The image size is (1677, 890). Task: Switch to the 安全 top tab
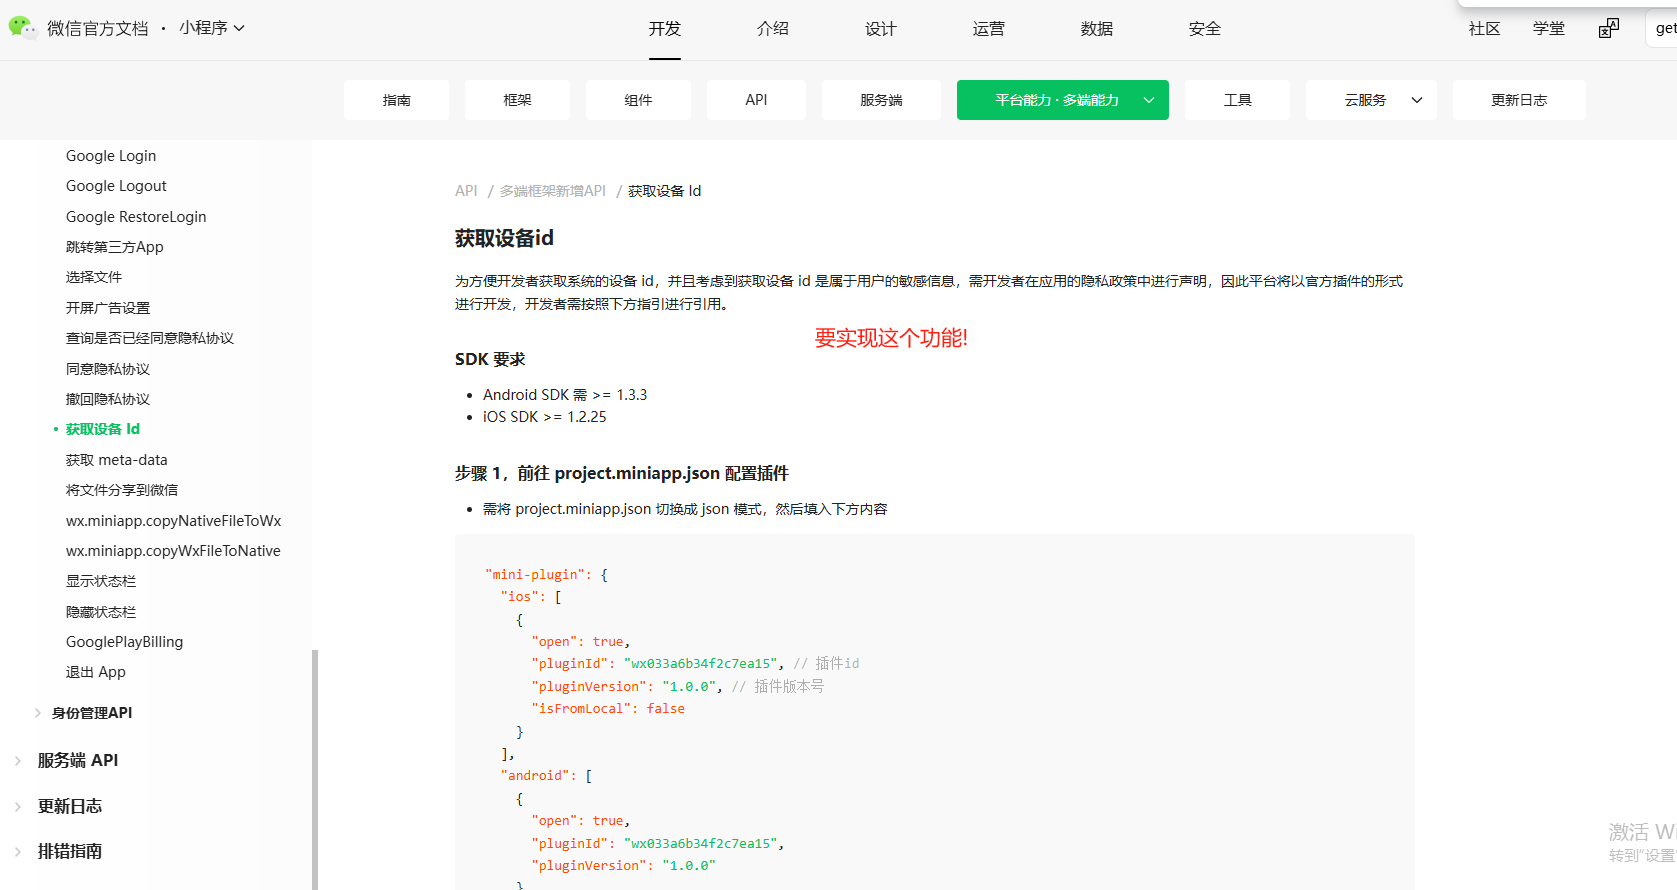point(1204,29)
